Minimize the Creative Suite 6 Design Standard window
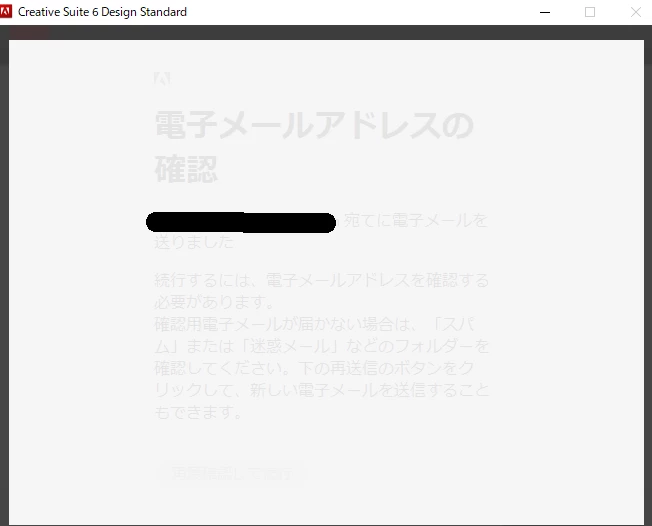This screenshot has height=526, width=652. pyautogui.click(x=545, y=12)
